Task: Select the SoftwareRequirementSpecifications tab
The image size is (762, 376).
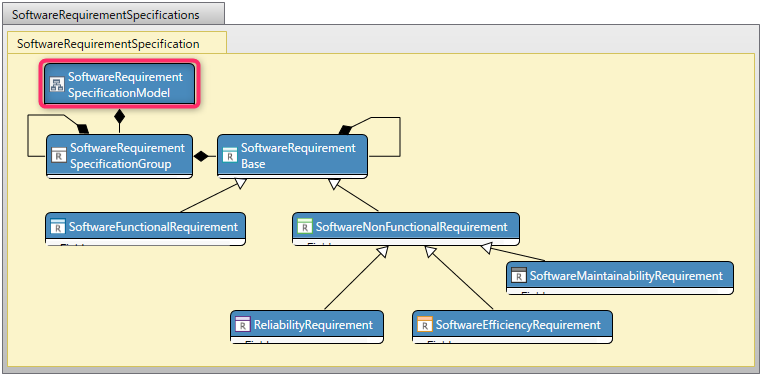Action: [x=113, y=14]
